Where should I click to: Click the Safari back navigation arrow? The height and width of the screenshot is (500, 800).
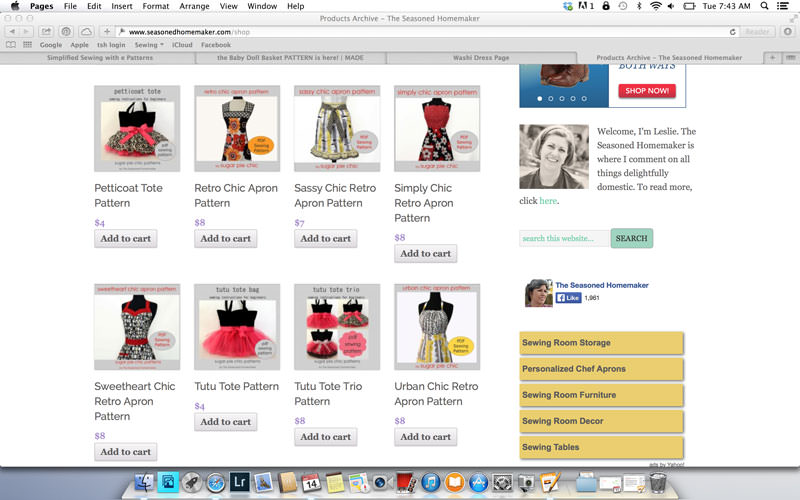12,32
